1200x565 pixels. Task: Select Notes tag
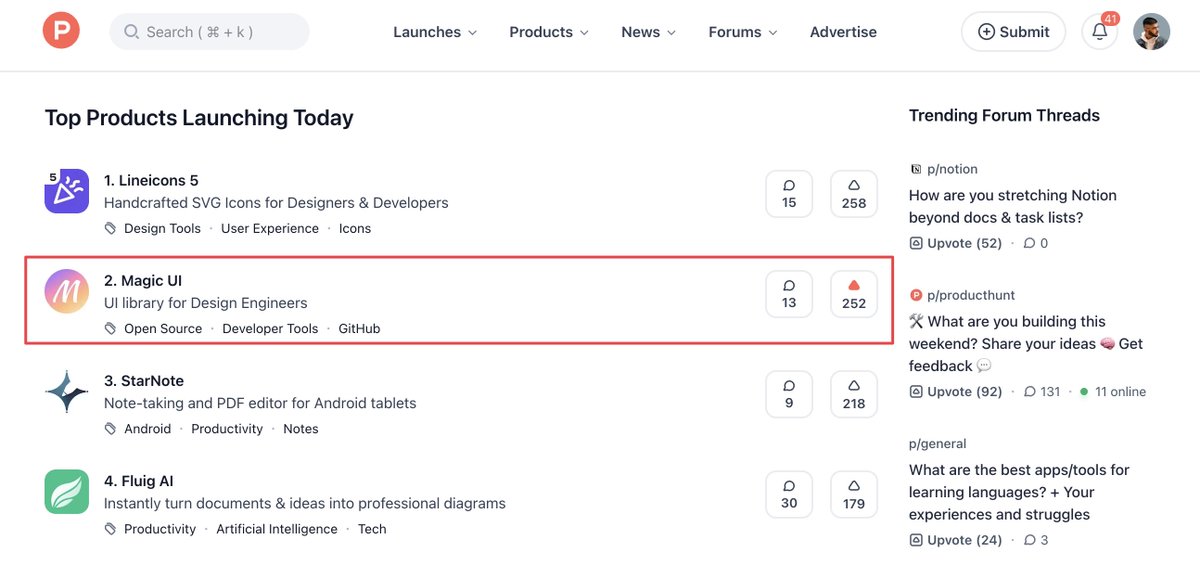[x=301, y=429]
